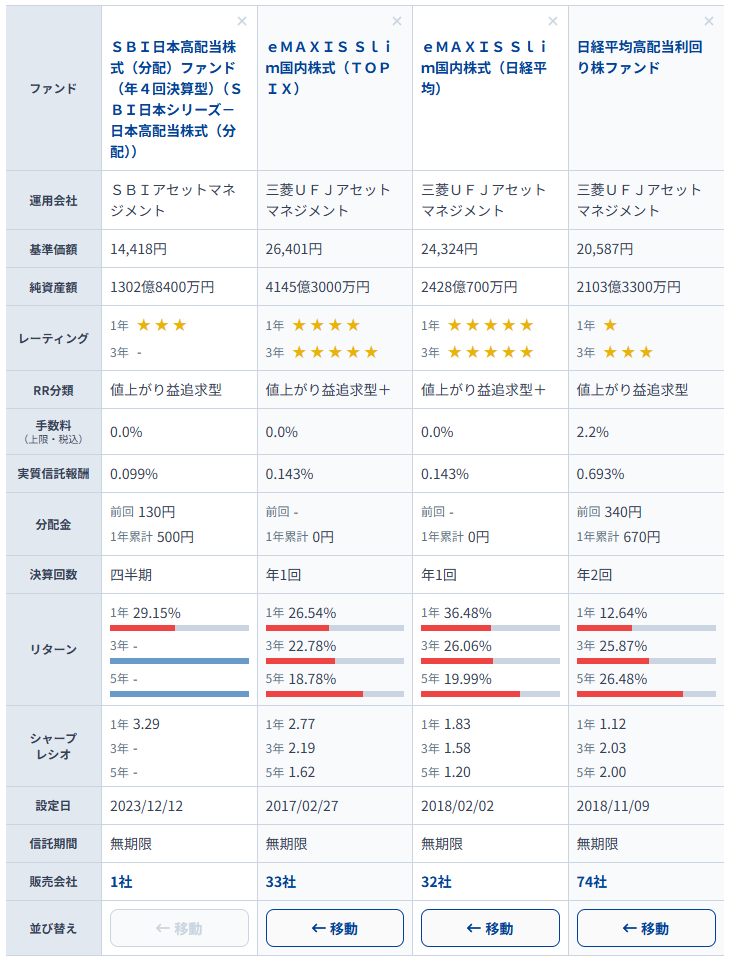
Task: Remove eMAXIS Slim 日経平均 column with X
Action: (x=552, y=21)
